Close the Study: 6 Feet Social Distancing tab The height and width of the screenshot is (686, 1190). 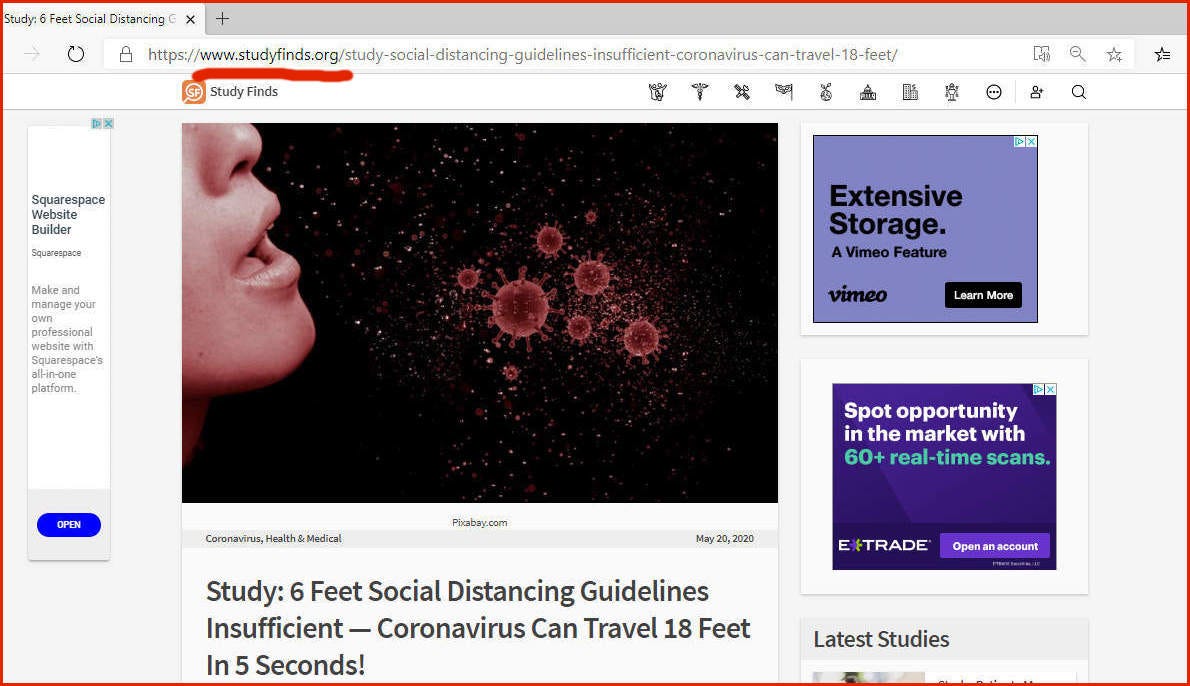pyautogui.click(x=190, y=20)
